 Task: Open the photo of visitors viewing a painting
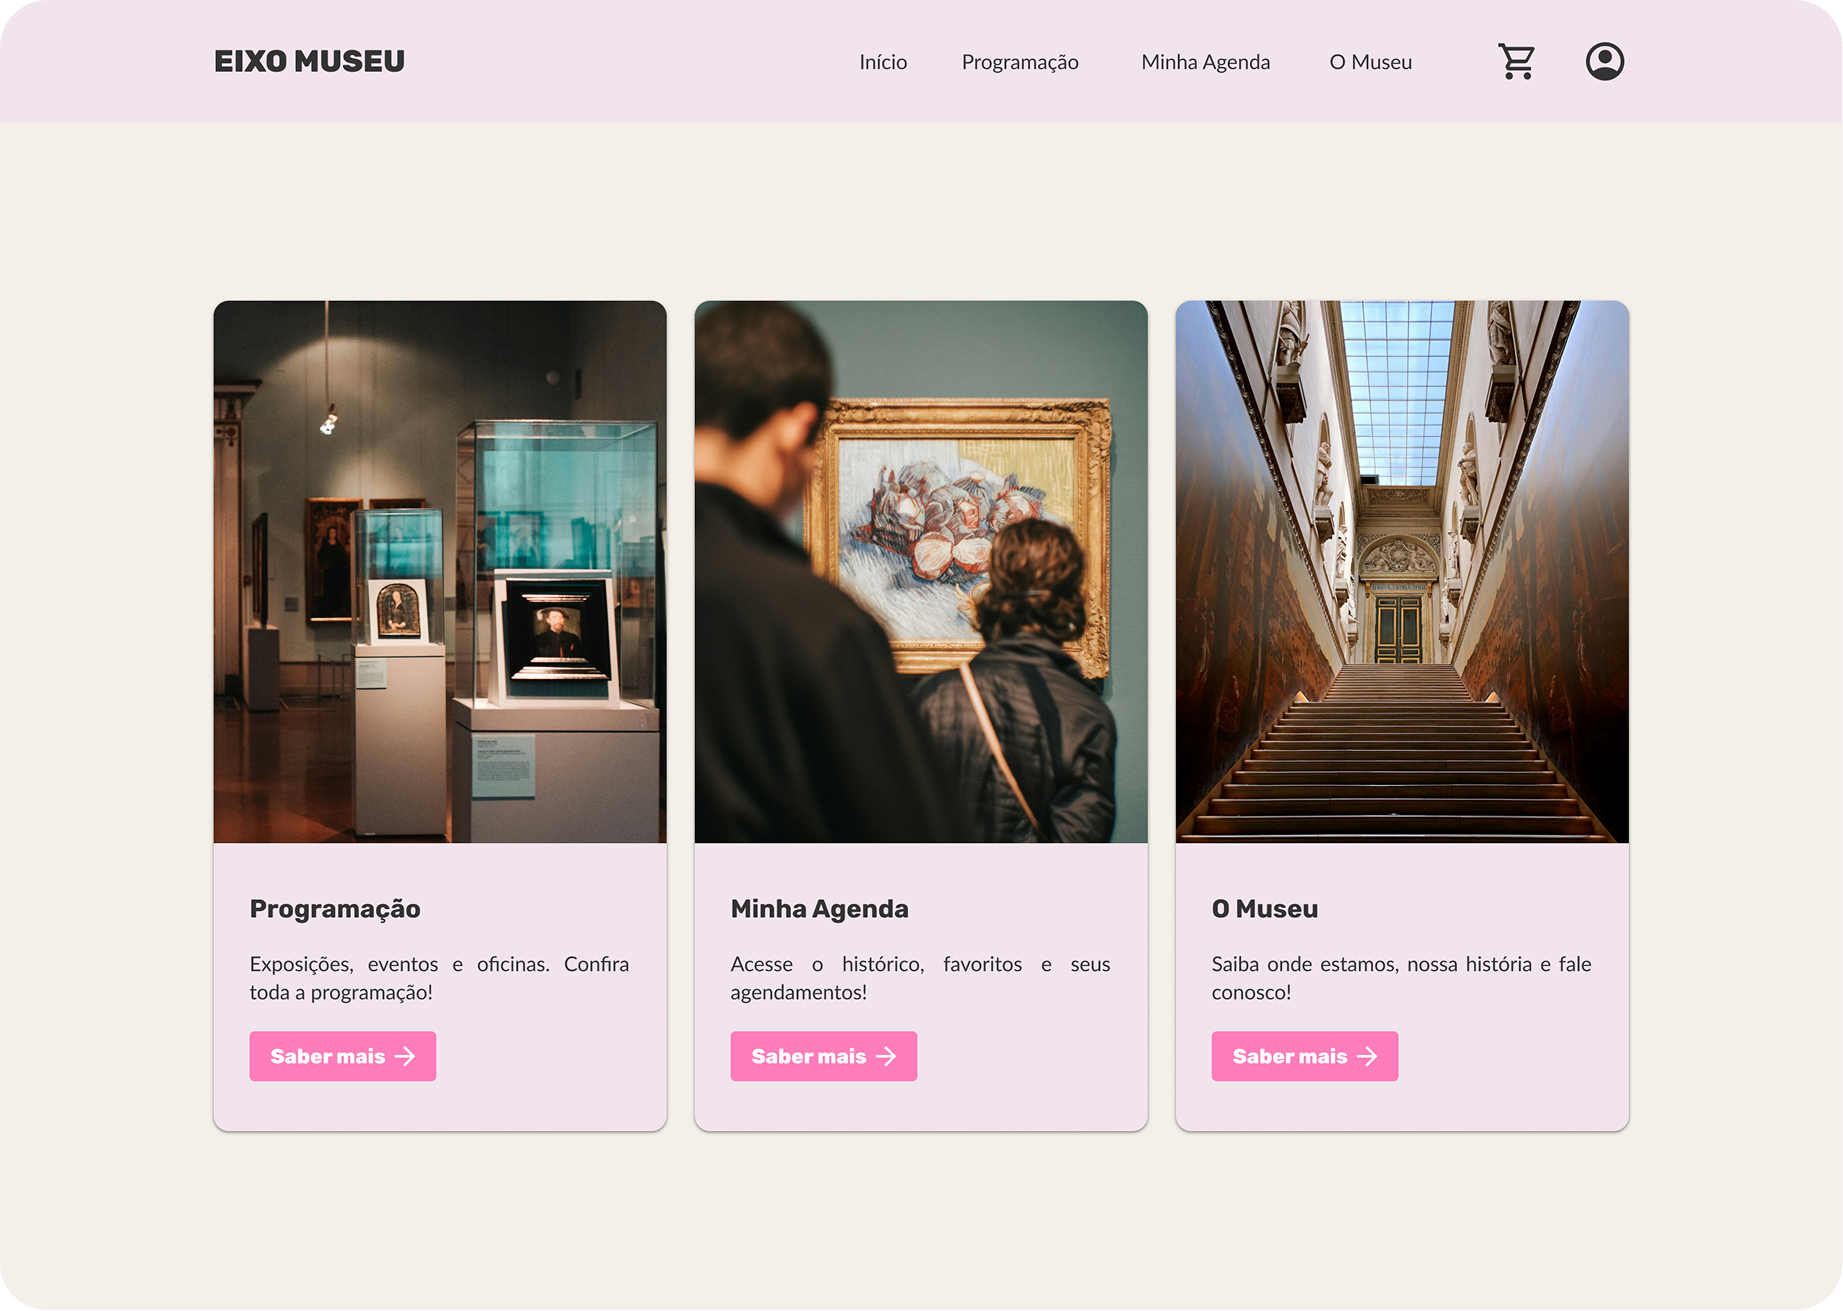(921, 572)
